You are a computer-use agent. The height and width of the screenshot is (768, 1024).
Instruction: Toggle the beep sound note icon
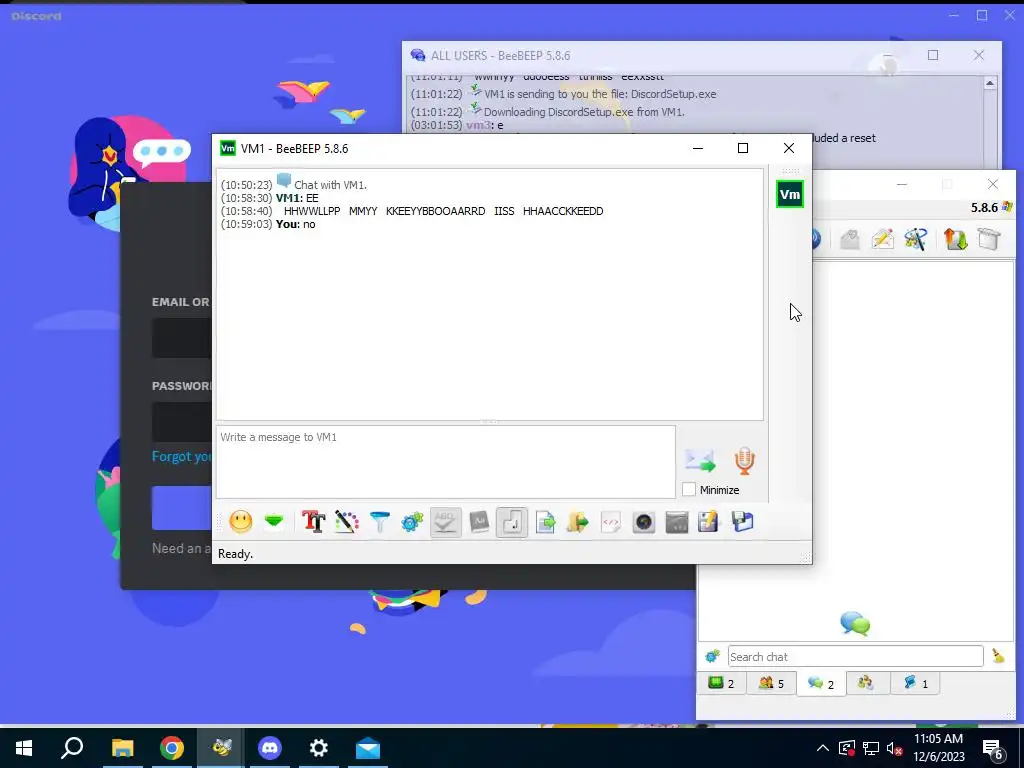pos(512,522)
